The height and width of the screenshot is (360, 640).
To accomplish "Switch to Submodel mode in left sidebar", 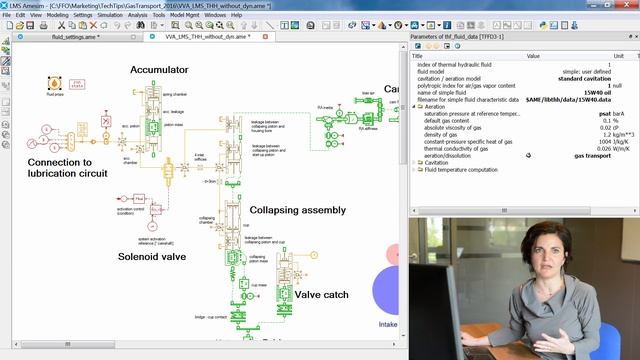I will point(6,51).
